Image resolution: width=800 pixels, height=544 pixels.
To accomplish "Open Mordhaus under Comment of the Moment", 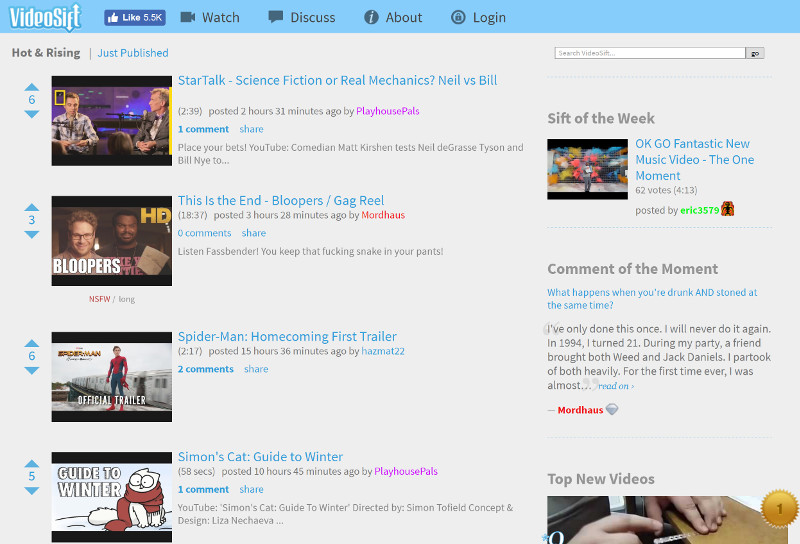I will click(x=580, y=410).
